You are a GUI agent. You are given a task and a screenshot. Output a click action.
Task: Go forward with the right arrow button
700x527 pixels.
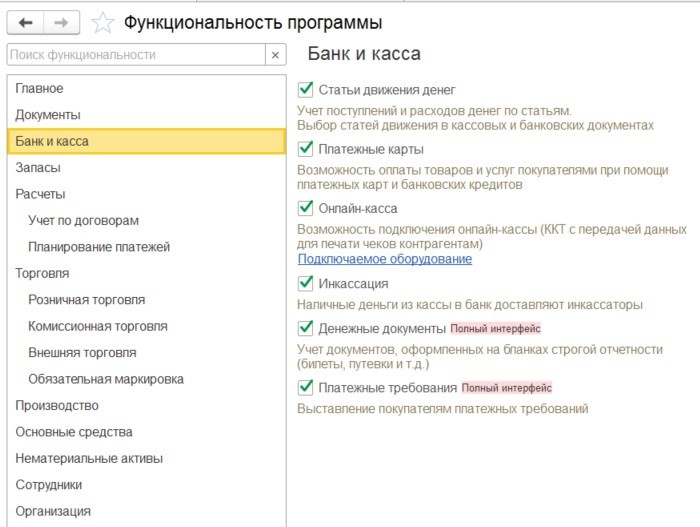62,22
